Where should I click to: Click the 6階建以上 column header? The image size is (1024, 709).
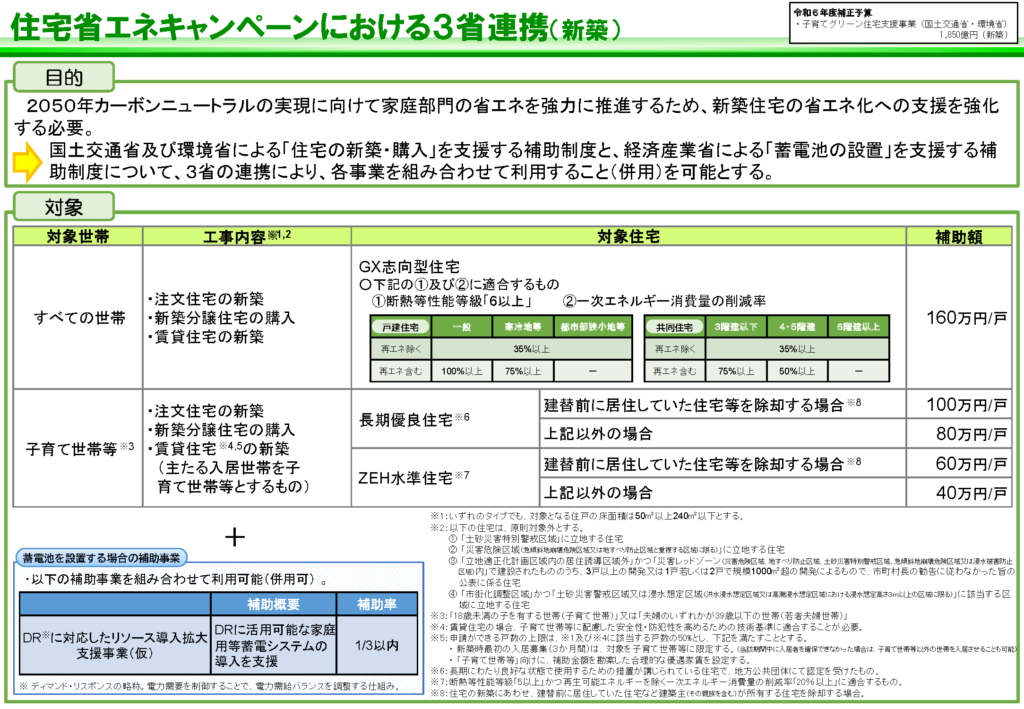[x=858, y=326]
